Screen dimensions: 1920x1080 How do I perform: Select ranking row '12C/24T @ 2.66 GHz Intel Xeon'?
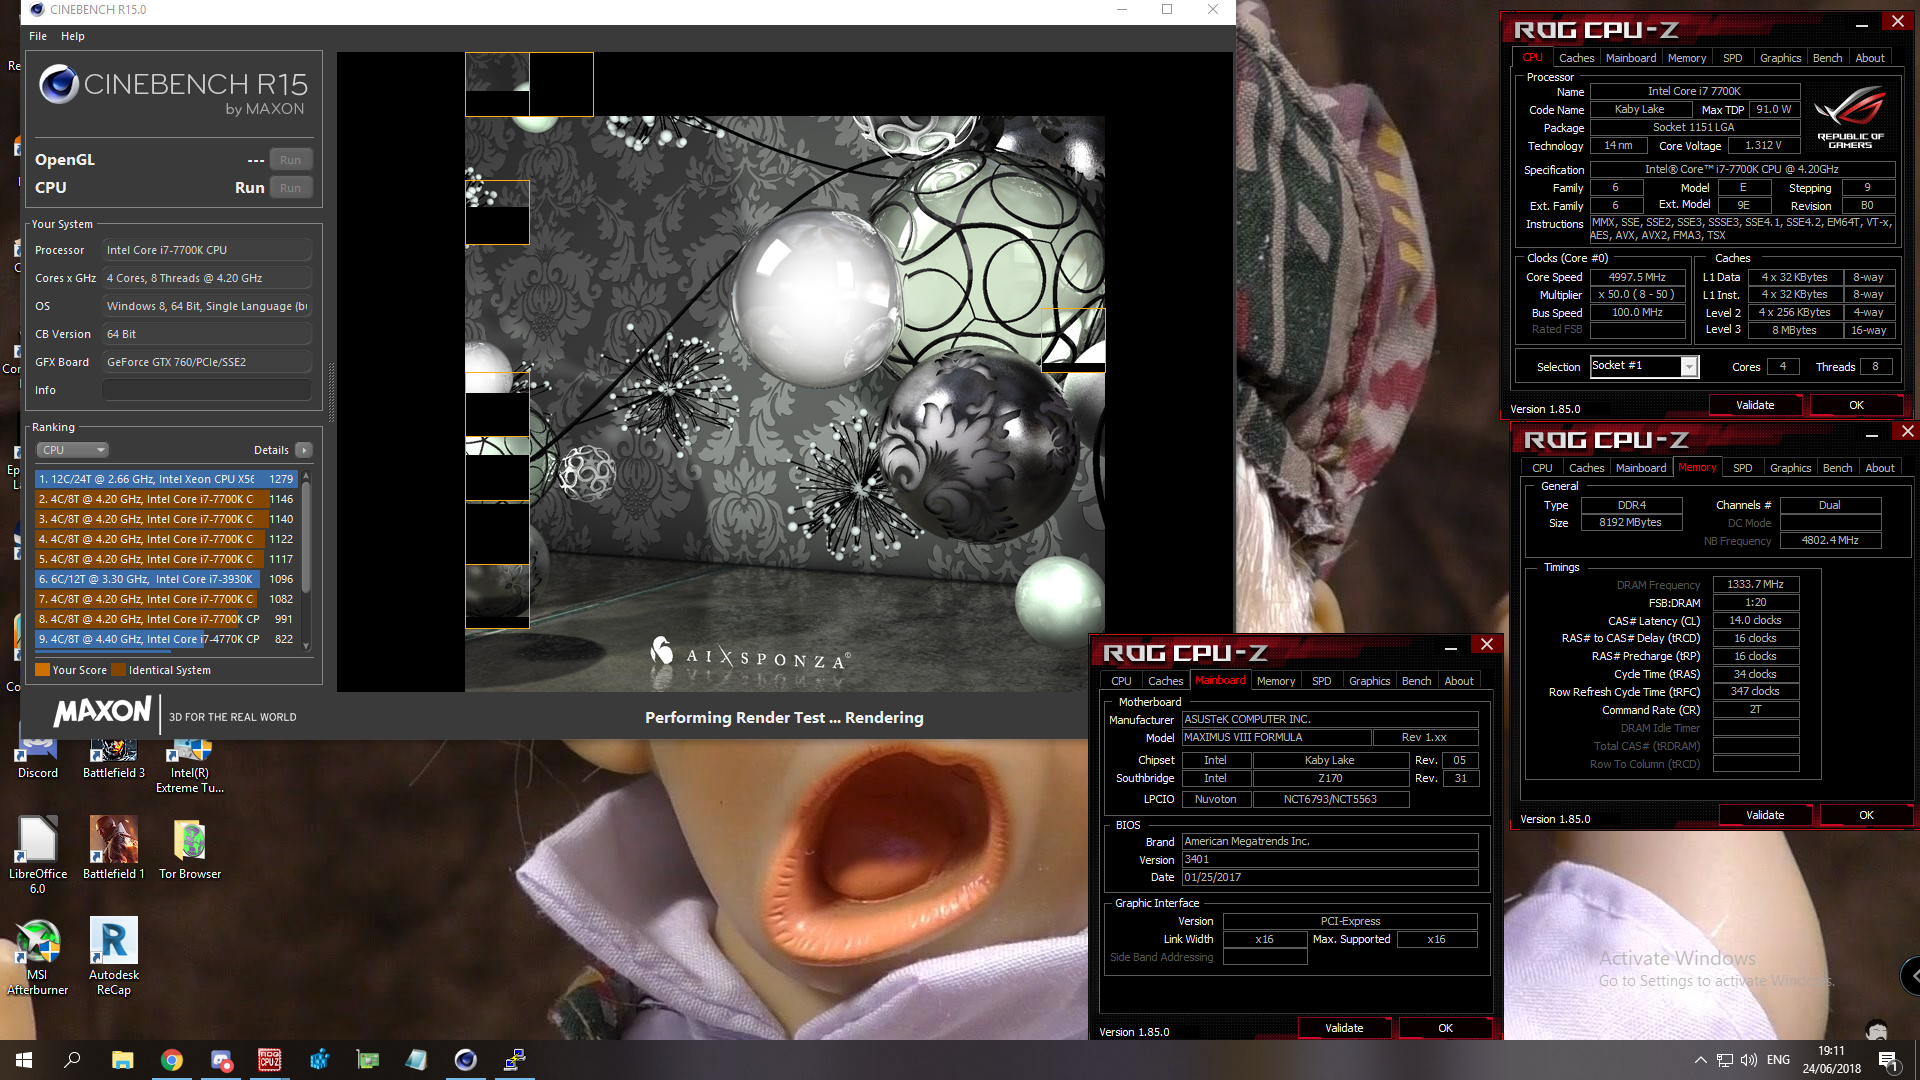tap(165, 479)
